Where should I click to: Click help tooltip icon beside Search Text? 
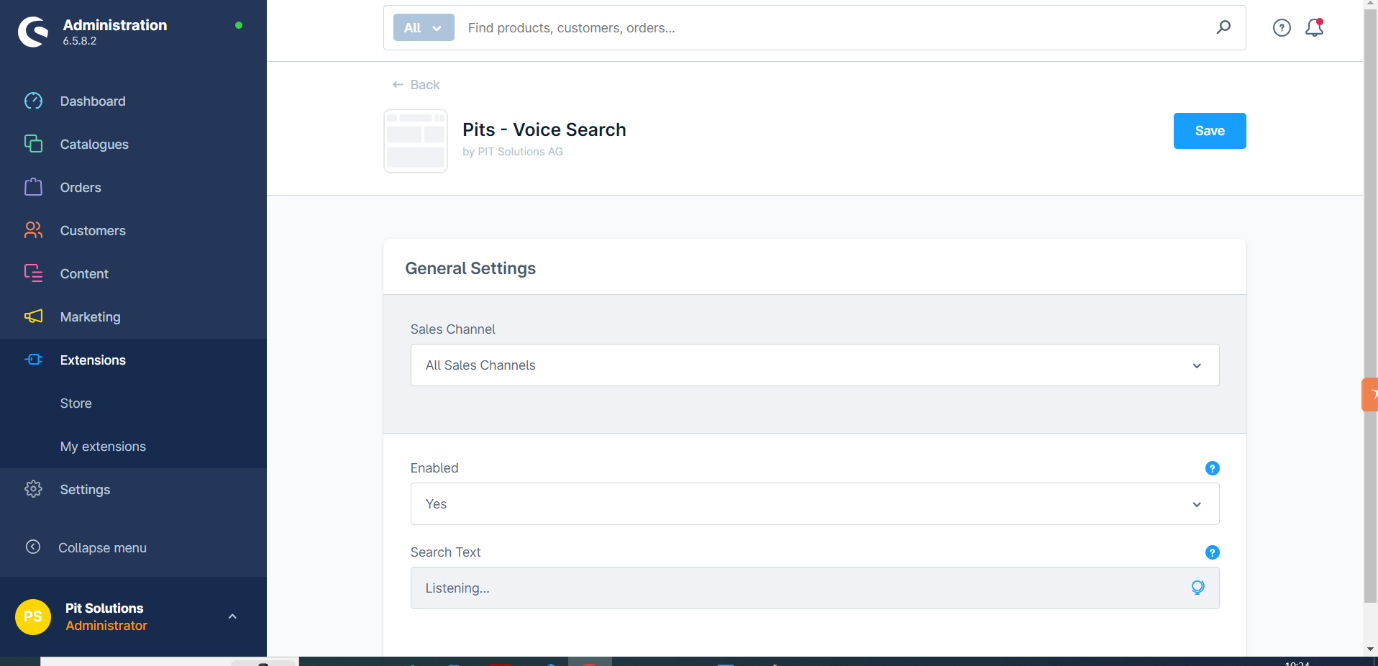tap(1212, 552)
